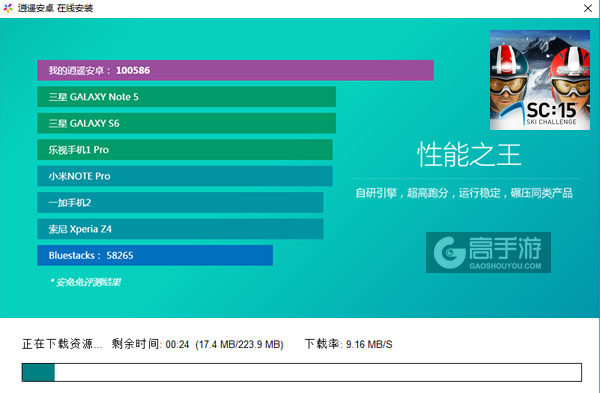Select the 三星 GALAXY S6 bar
Screen dimensions: 600x393
pyautogui.click(x=186, y=123)
